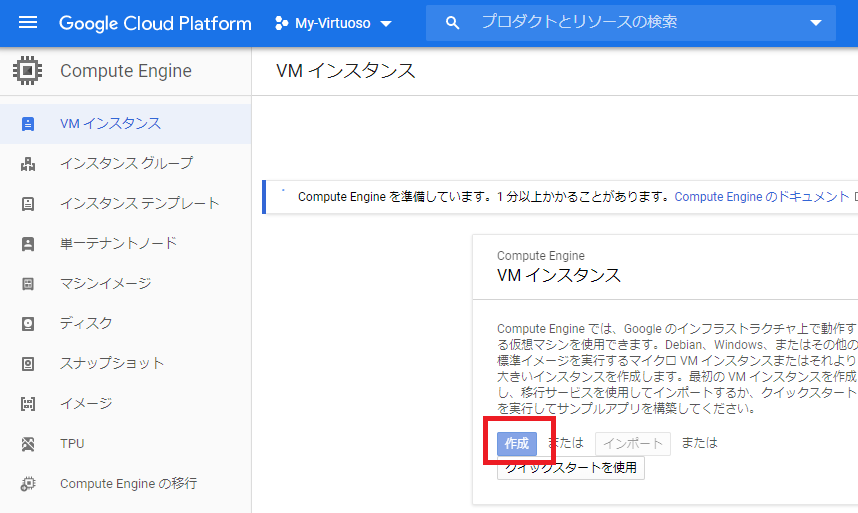Click the 作成 create button
858x513 pixels.
[517, 444]
